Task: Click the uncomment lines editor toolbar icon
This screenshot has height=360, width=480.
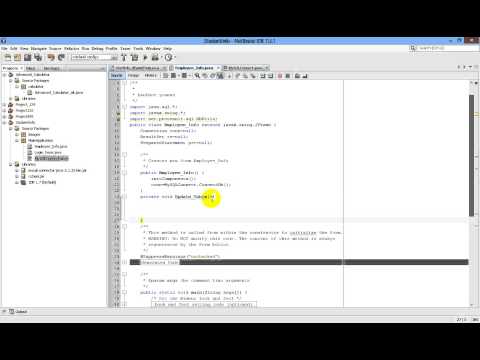Action: (305, 76)
